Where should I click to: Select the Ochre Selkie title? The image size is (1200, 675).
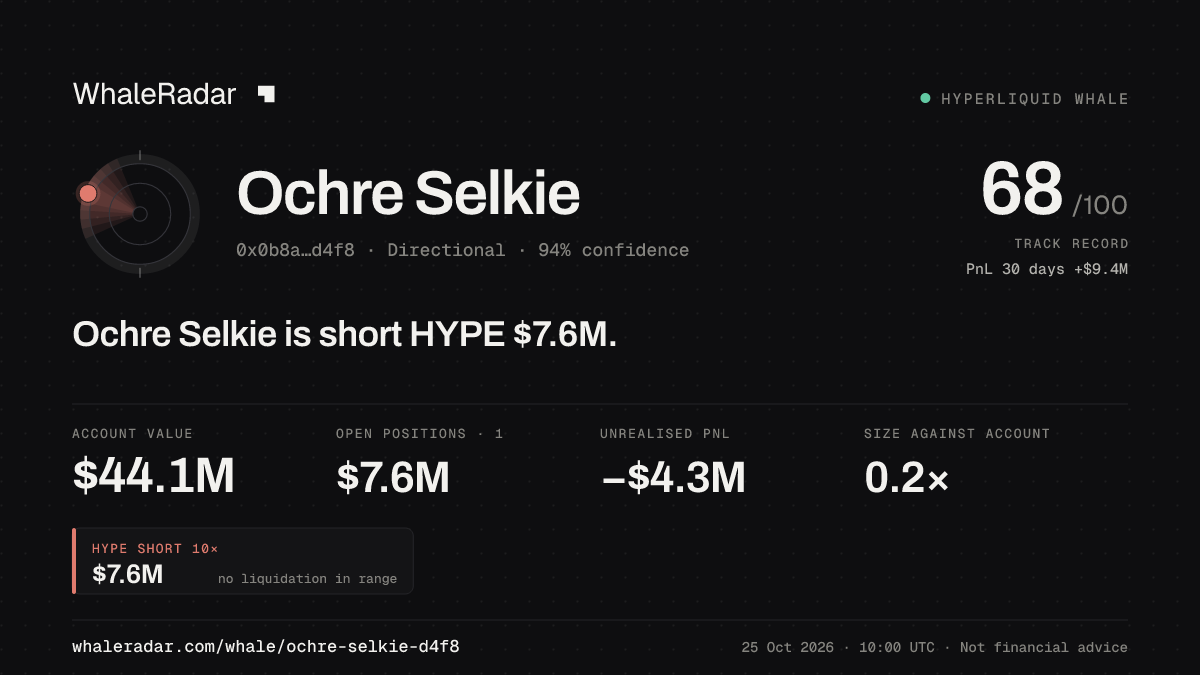coord(408,193)
